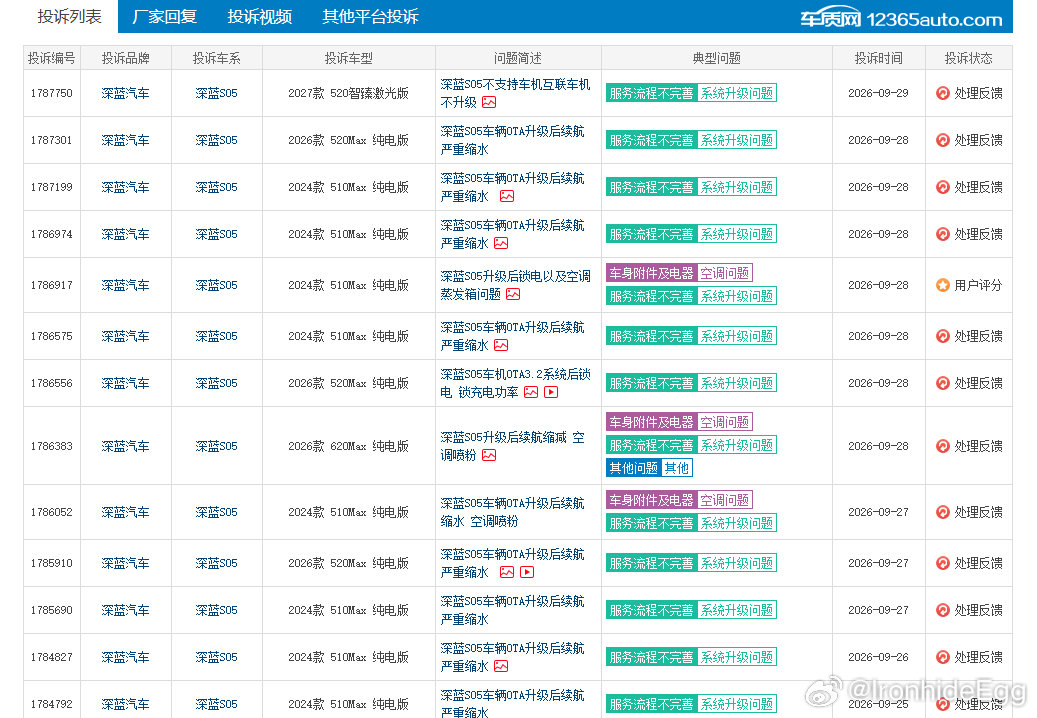Click the 投诉时间 column header
Image resolution: width=1037 pixels, height=718 pixels.
(x=878, y=58)
